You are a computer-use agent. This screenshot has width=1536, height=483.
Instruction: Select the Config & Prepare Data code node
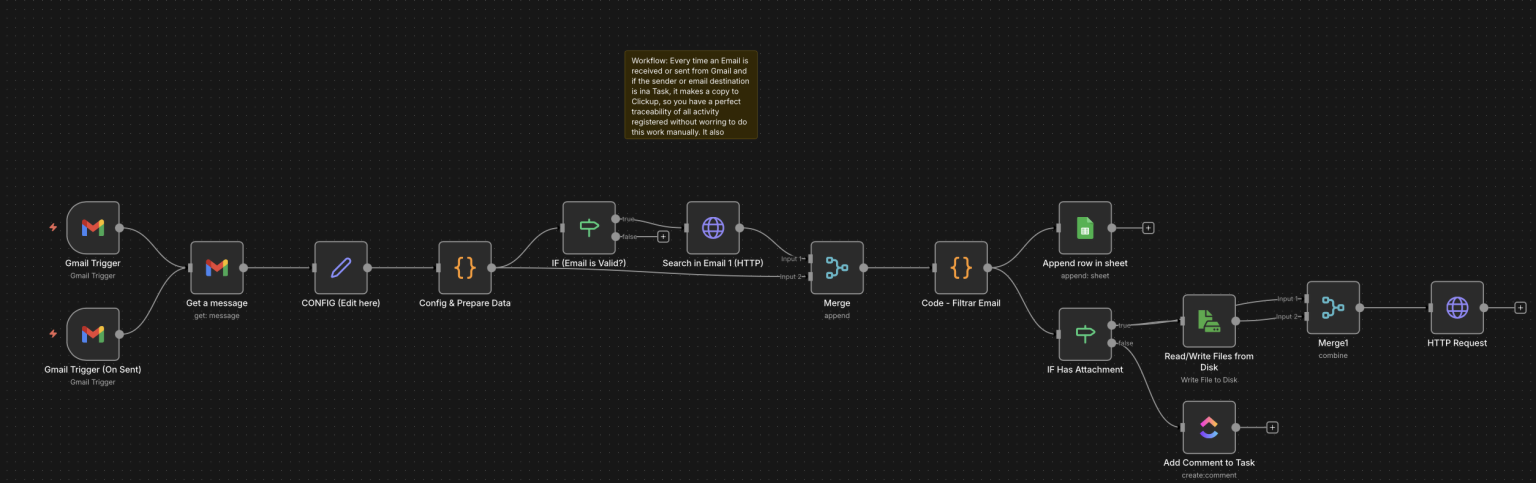click(465, 267)
